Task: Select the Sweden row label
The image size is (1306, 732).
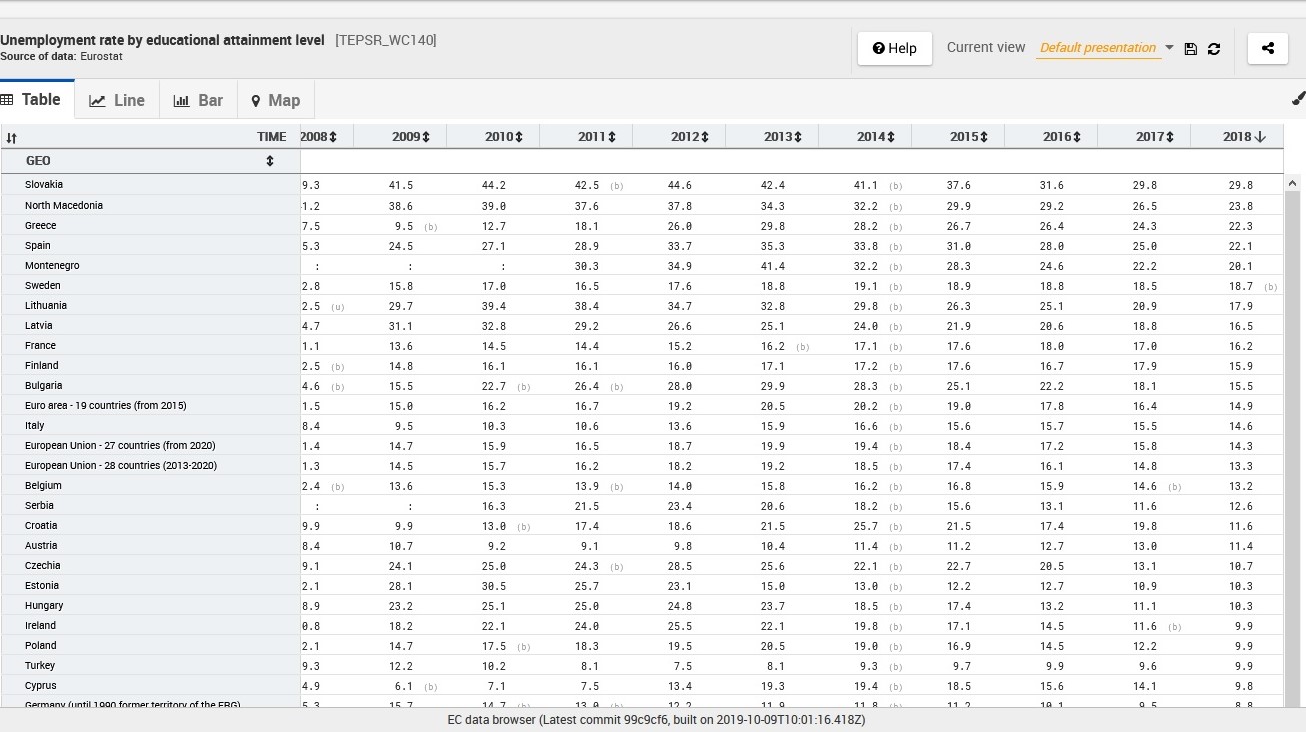Action: tap(42, 285)
